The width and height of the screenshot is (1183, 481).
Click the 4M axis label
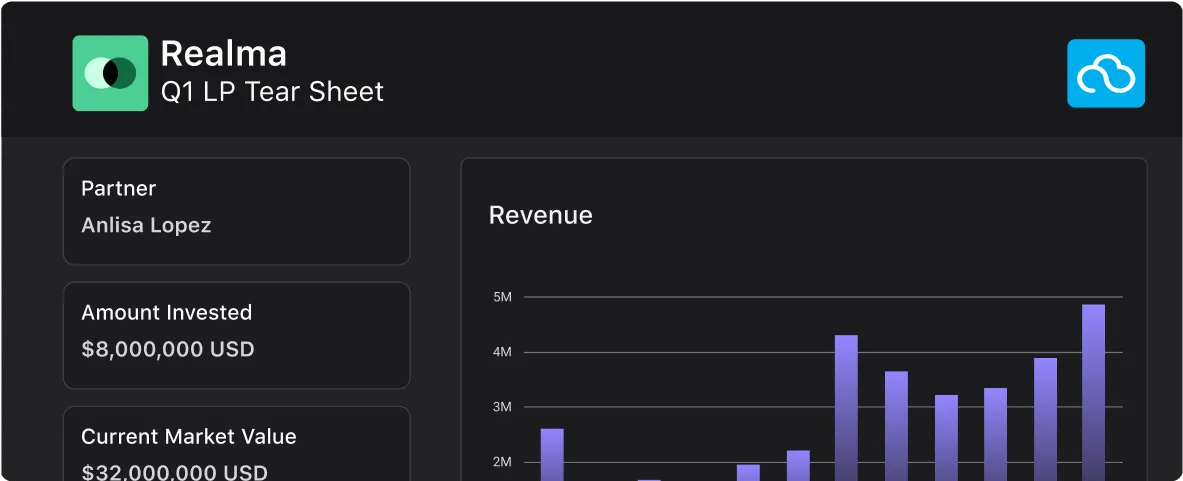click(x=502, y=352)
